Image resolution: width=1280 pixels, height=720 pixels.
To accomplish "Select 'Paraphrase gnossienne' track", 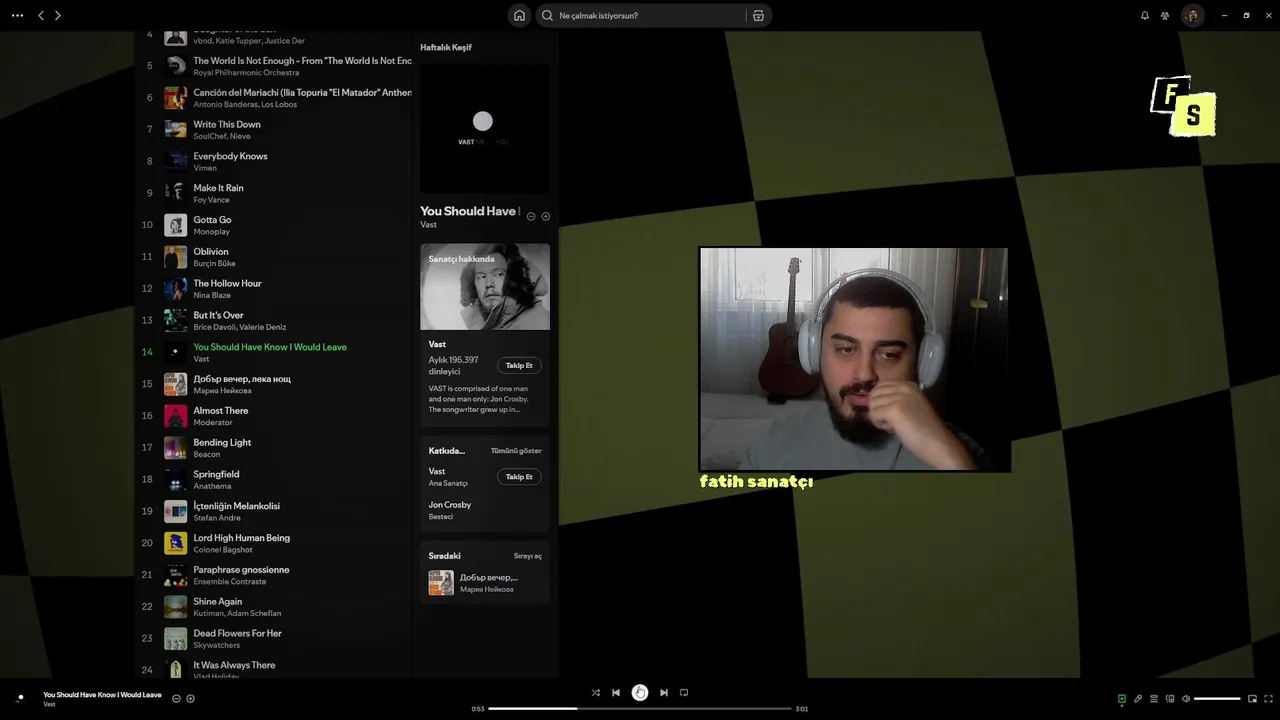I will 241,570.
